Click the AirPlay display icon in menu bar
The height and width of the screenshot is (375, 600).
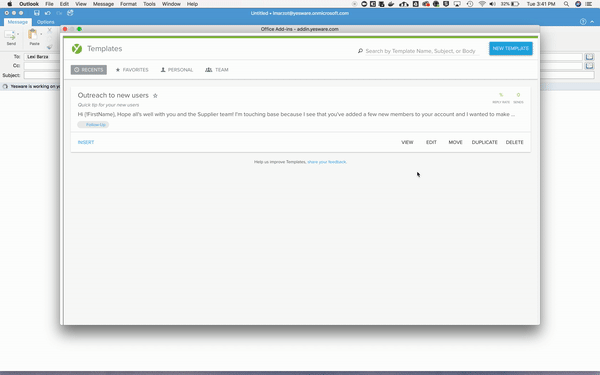point(457,4)
